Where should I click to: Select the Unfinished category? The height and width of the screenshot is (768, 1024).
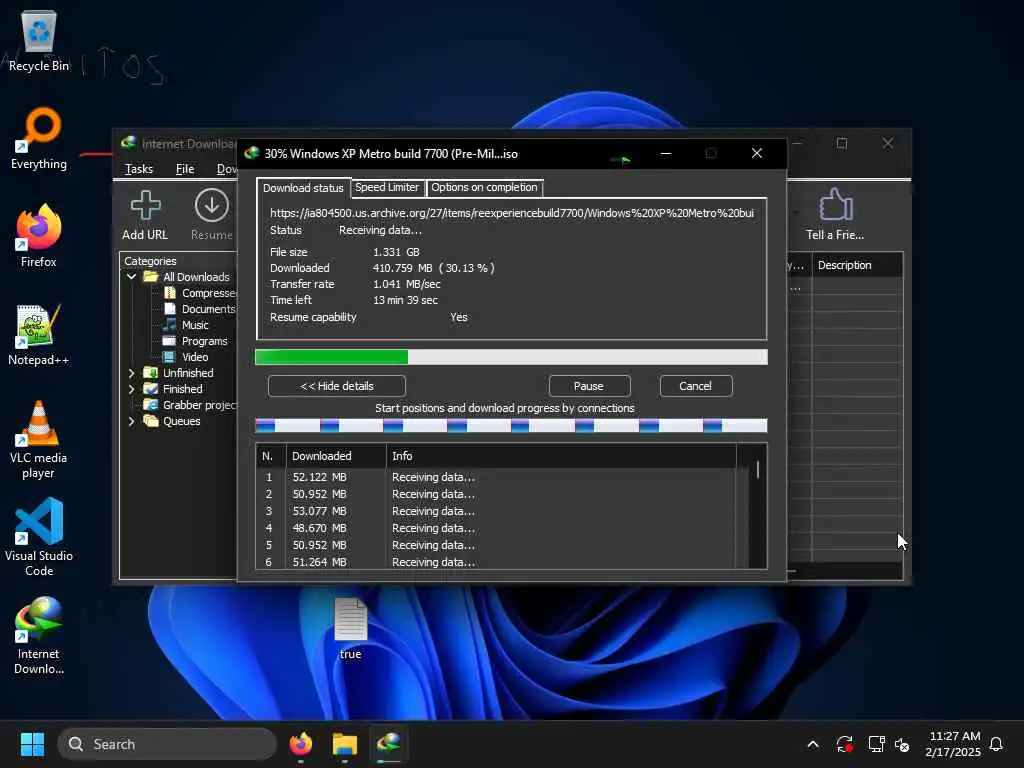[178, 373]
